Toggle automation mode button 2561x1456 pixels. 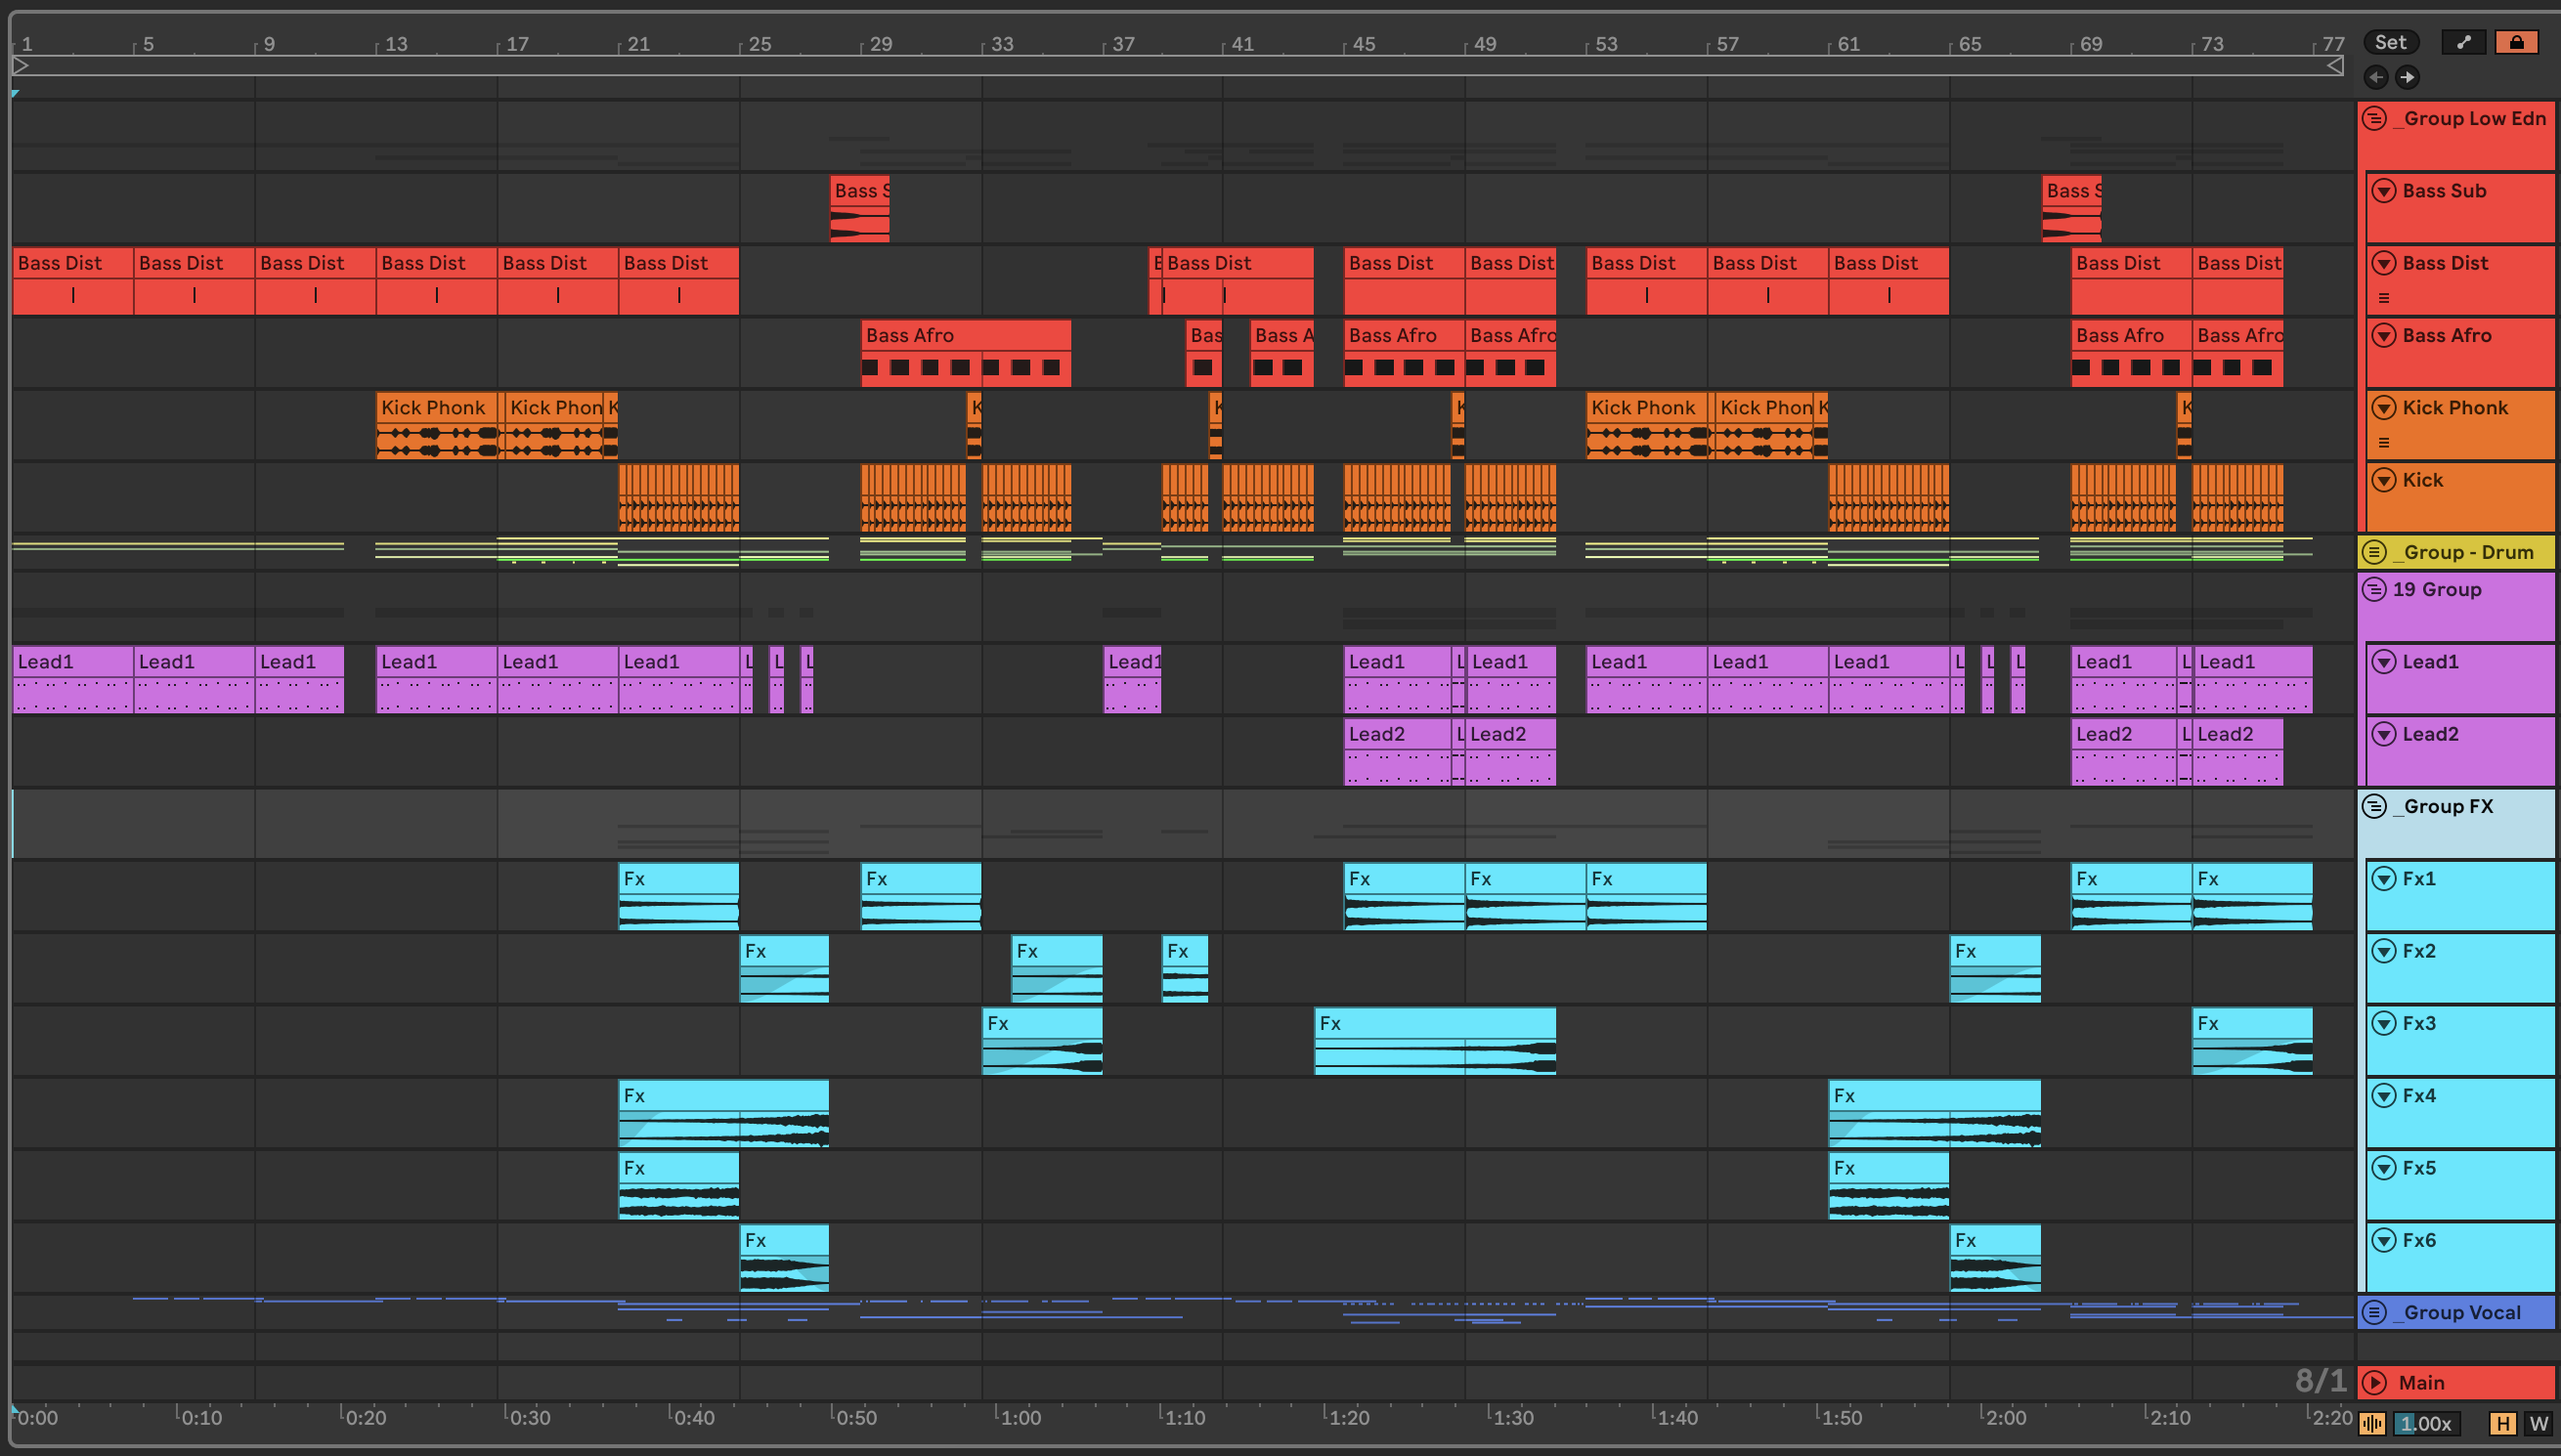coord(2463,42)
